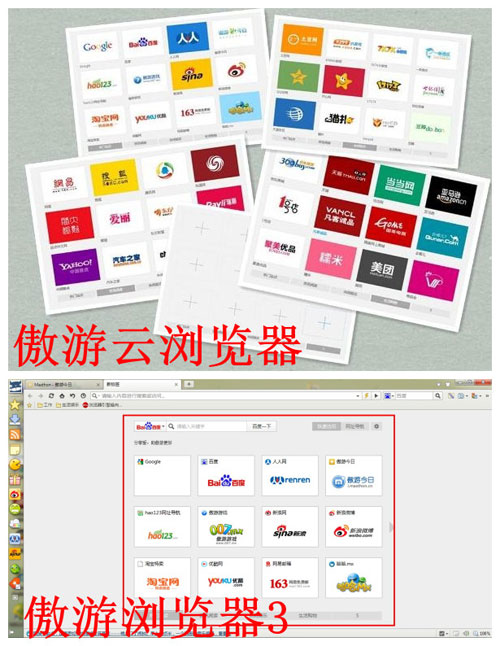
Task: Open the history clock icon in toolbar
Action: click(x=83, y=396)
